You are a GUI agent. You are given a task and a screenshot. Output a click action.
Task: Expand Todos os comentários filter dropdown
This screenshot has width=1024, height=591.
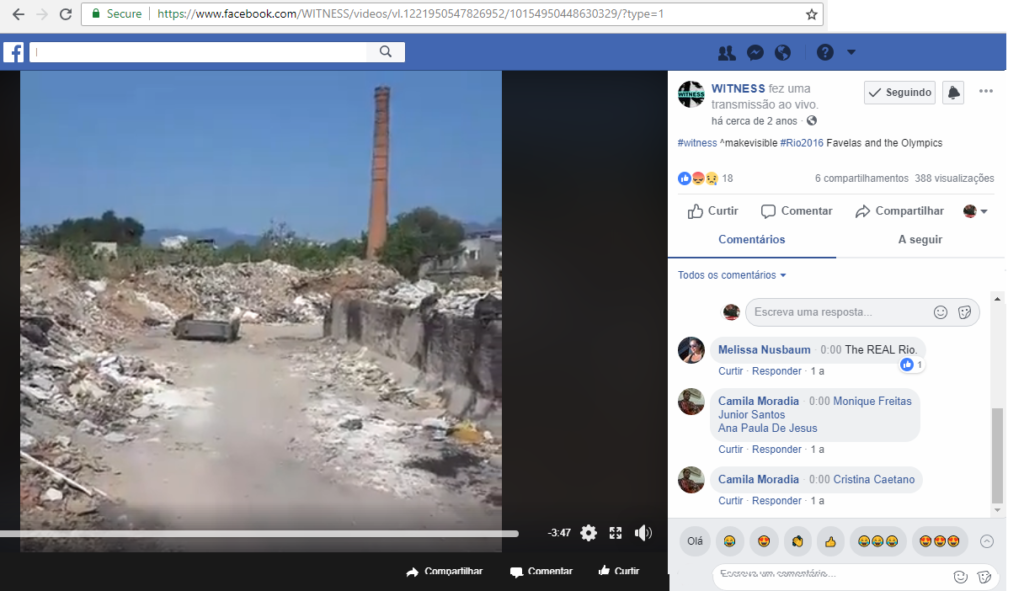tap(732, 275)
